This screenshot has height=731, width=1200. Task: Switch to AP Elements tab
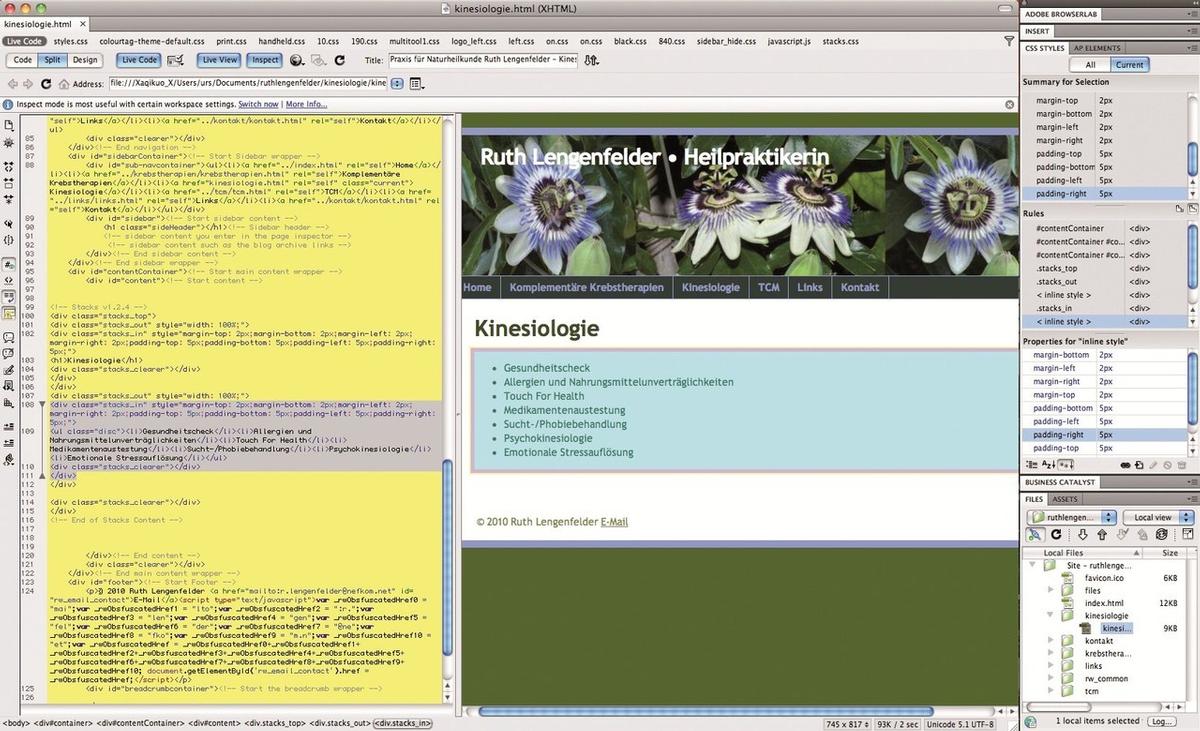(x=1097, y=48)
